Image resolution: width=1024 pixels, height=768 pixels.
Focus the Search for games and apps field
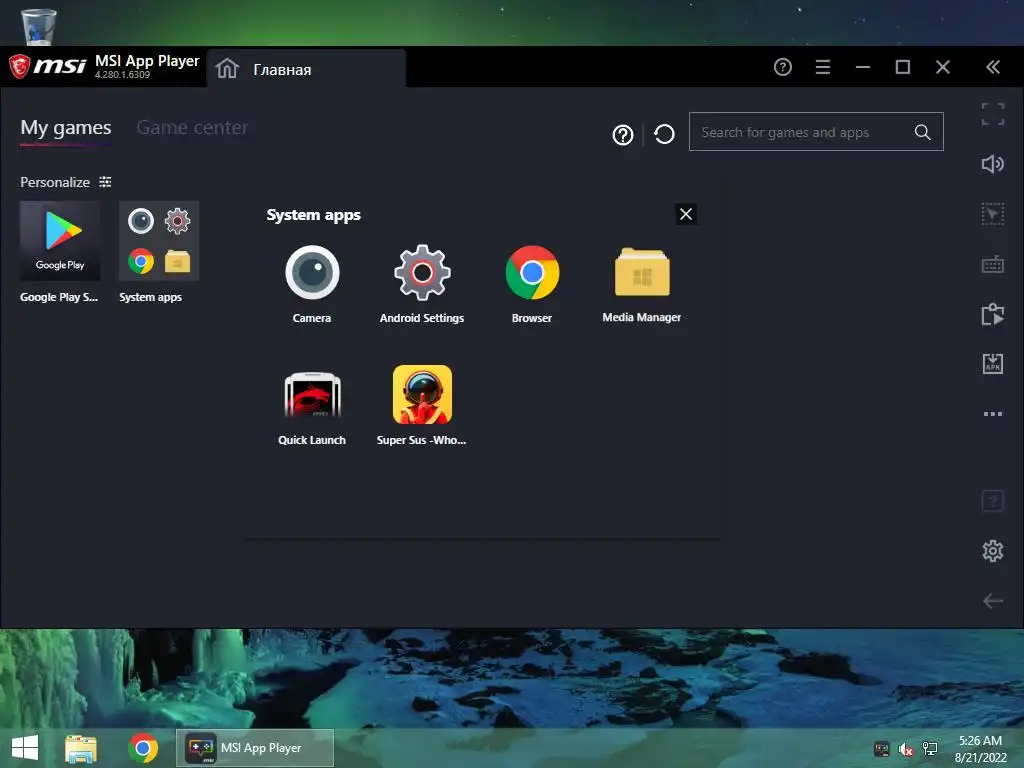pyautogui.click(x=816, y=132)
